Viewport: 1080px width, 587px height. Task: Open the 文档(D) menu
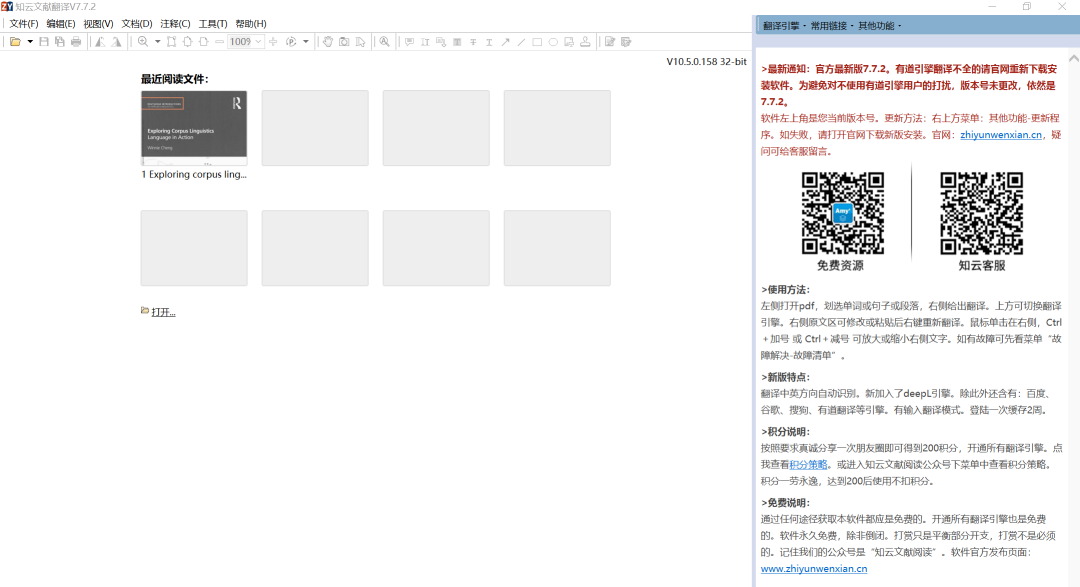(137, 23)
